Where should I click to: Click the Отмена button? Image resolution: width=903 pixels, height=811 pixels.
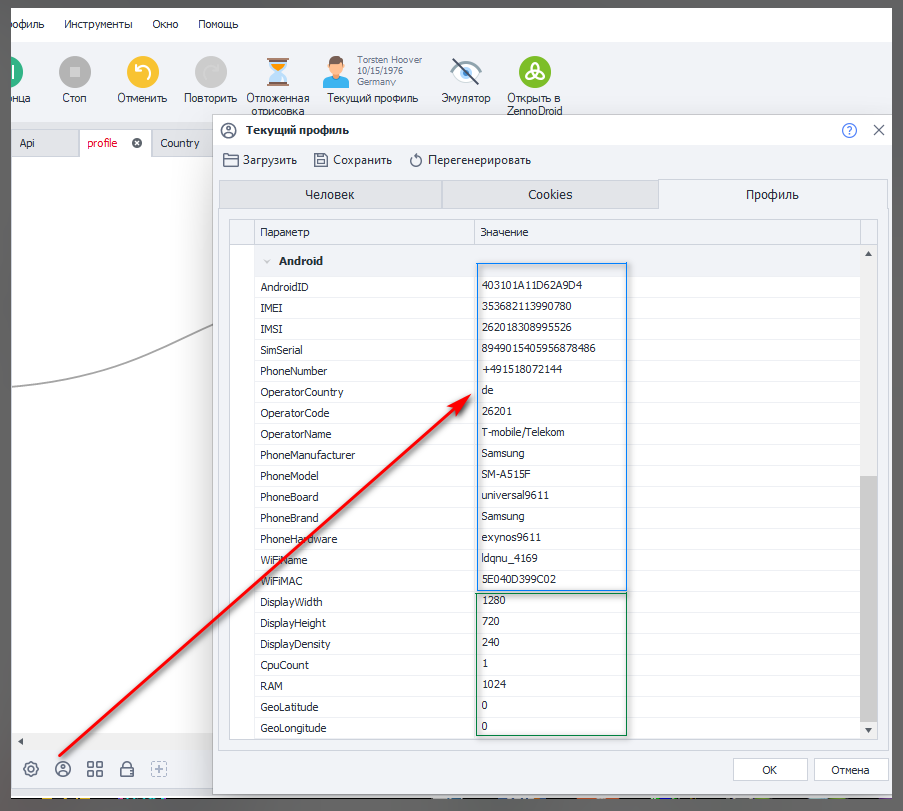pyautogui.click(x=850, y=770)
